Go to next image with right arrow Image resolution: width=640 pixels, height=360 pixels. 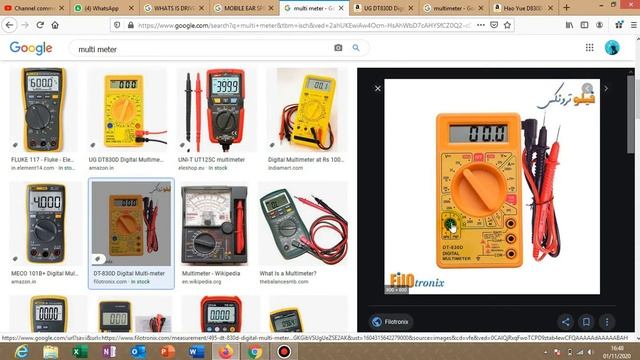pos(606,88)
